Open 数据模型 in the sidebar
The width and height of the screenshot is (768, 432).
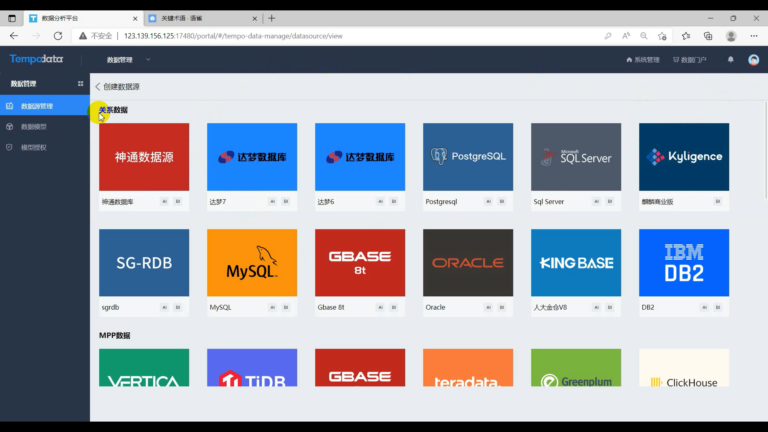[45, 126]
